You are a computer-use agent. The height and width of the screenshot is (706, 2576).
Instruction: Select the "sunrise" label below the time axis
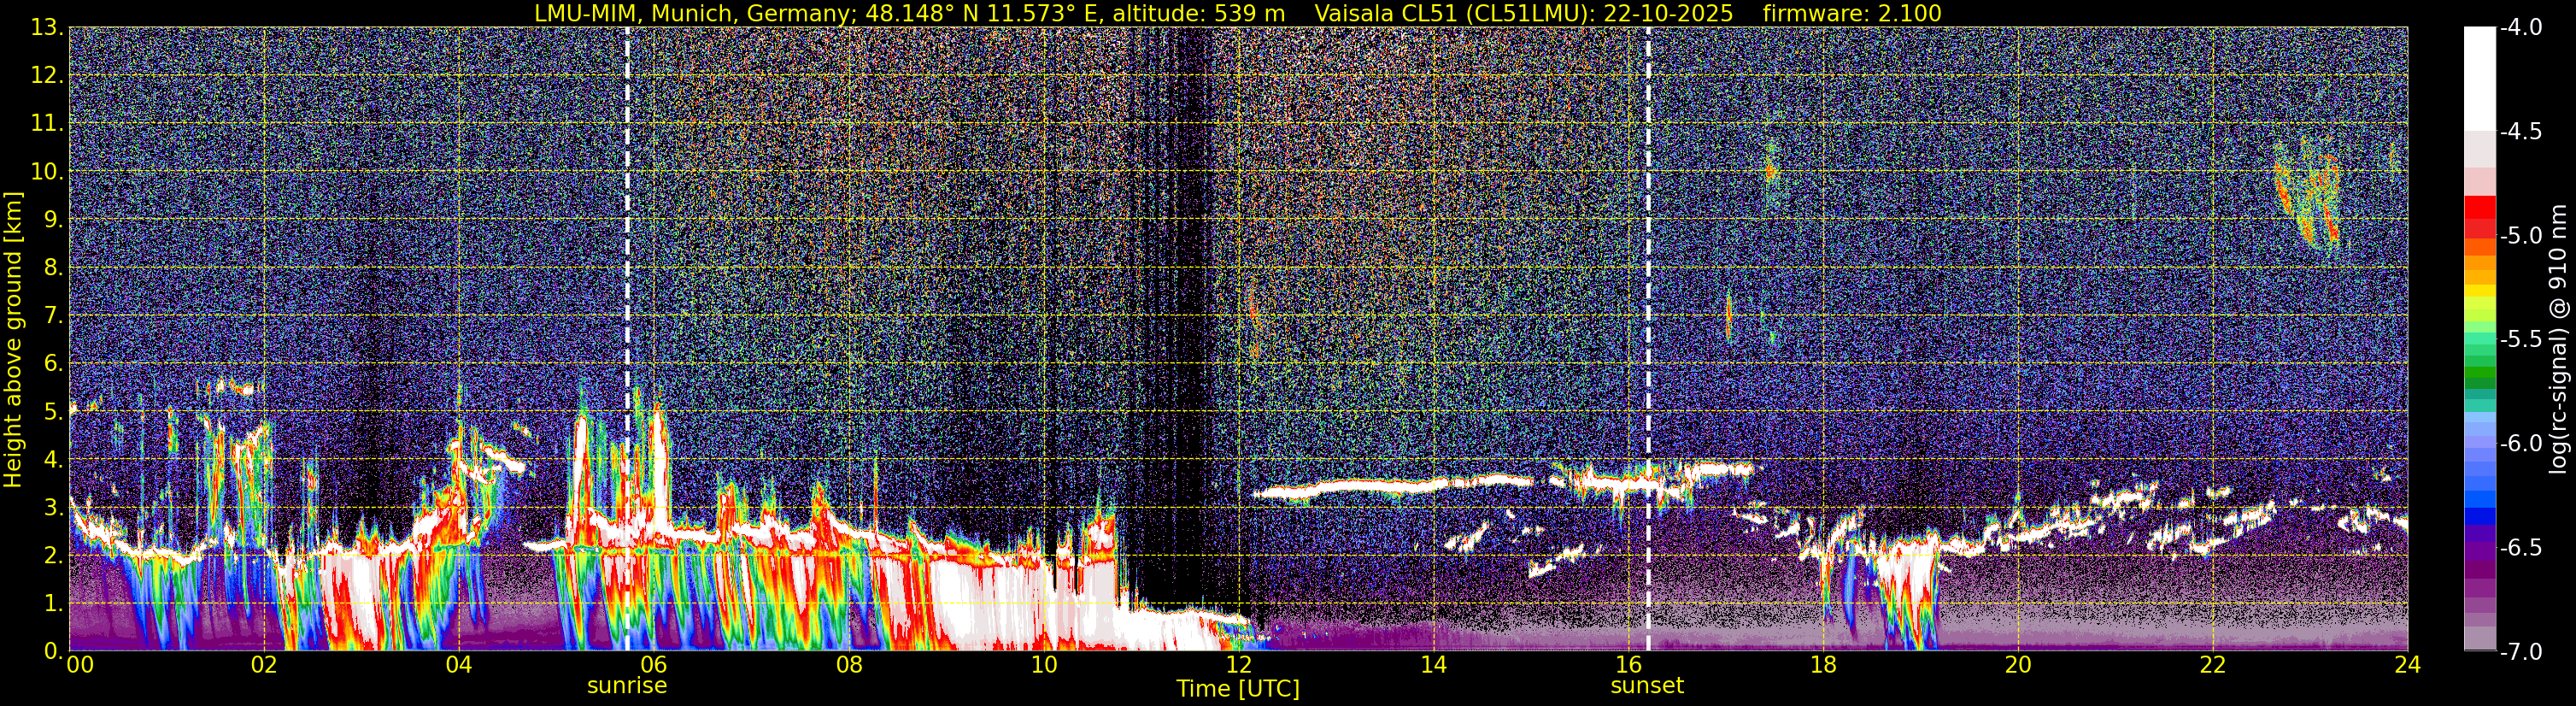(627, 686)
